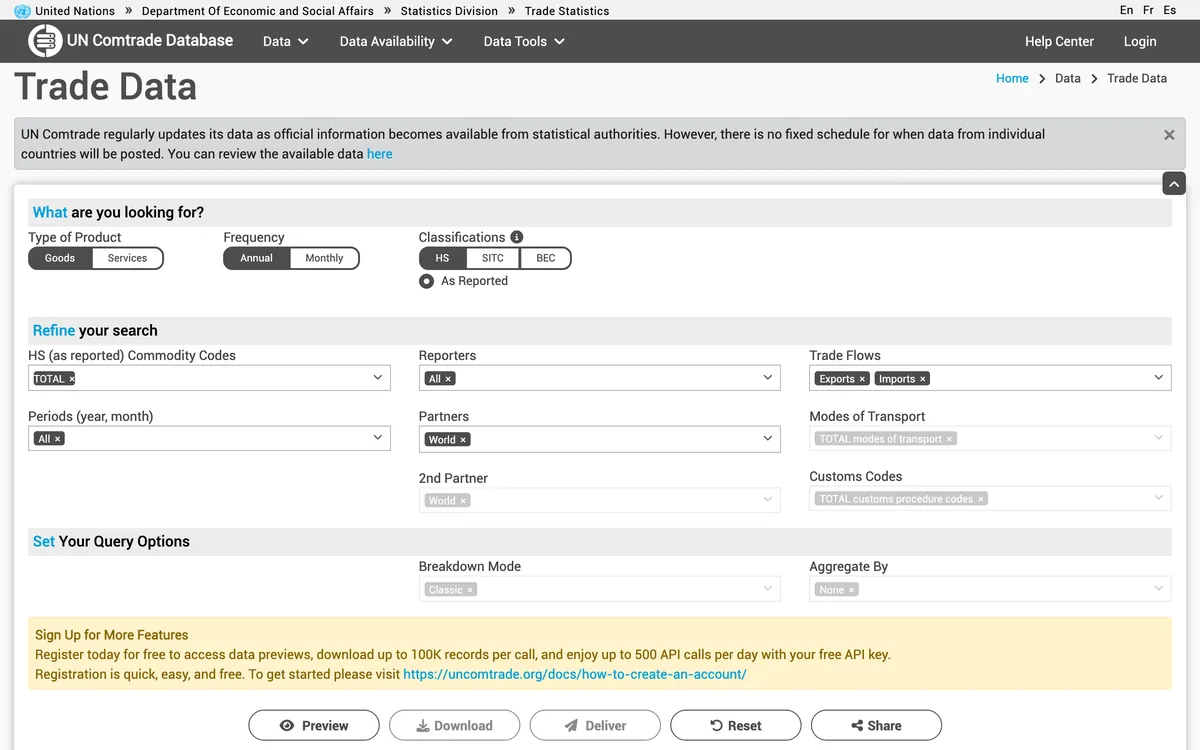Switch language to Es
This screenshot has width=1200, height=750.
(1170, 10)
